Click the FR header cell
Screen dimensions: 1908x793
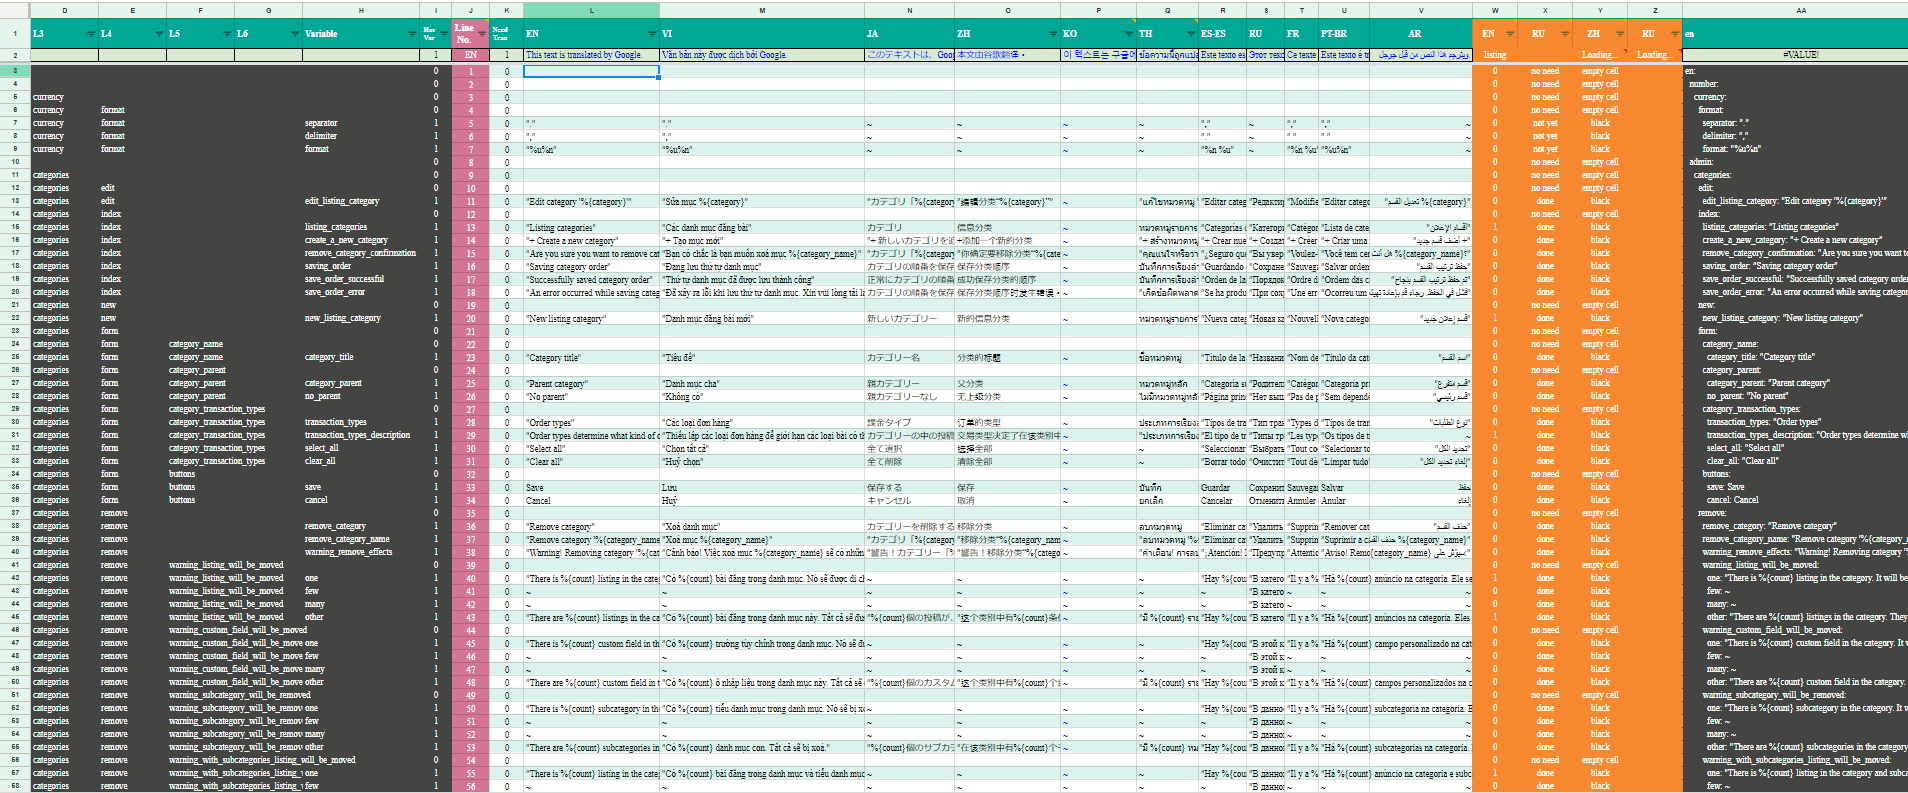pyautogui.click(x=1301, y=34)
